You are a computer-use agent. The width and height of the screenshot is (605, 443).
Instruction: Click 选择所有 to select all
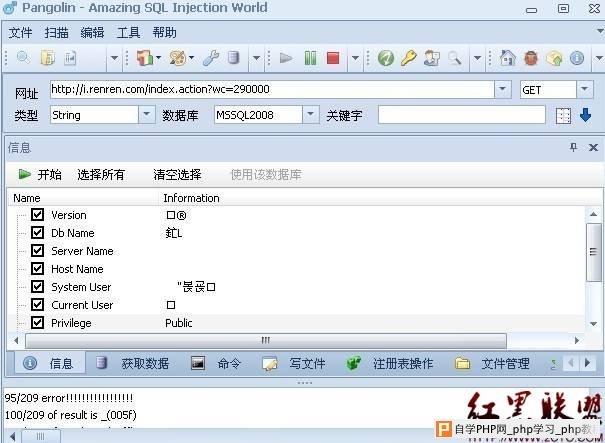tap(101, 175)
